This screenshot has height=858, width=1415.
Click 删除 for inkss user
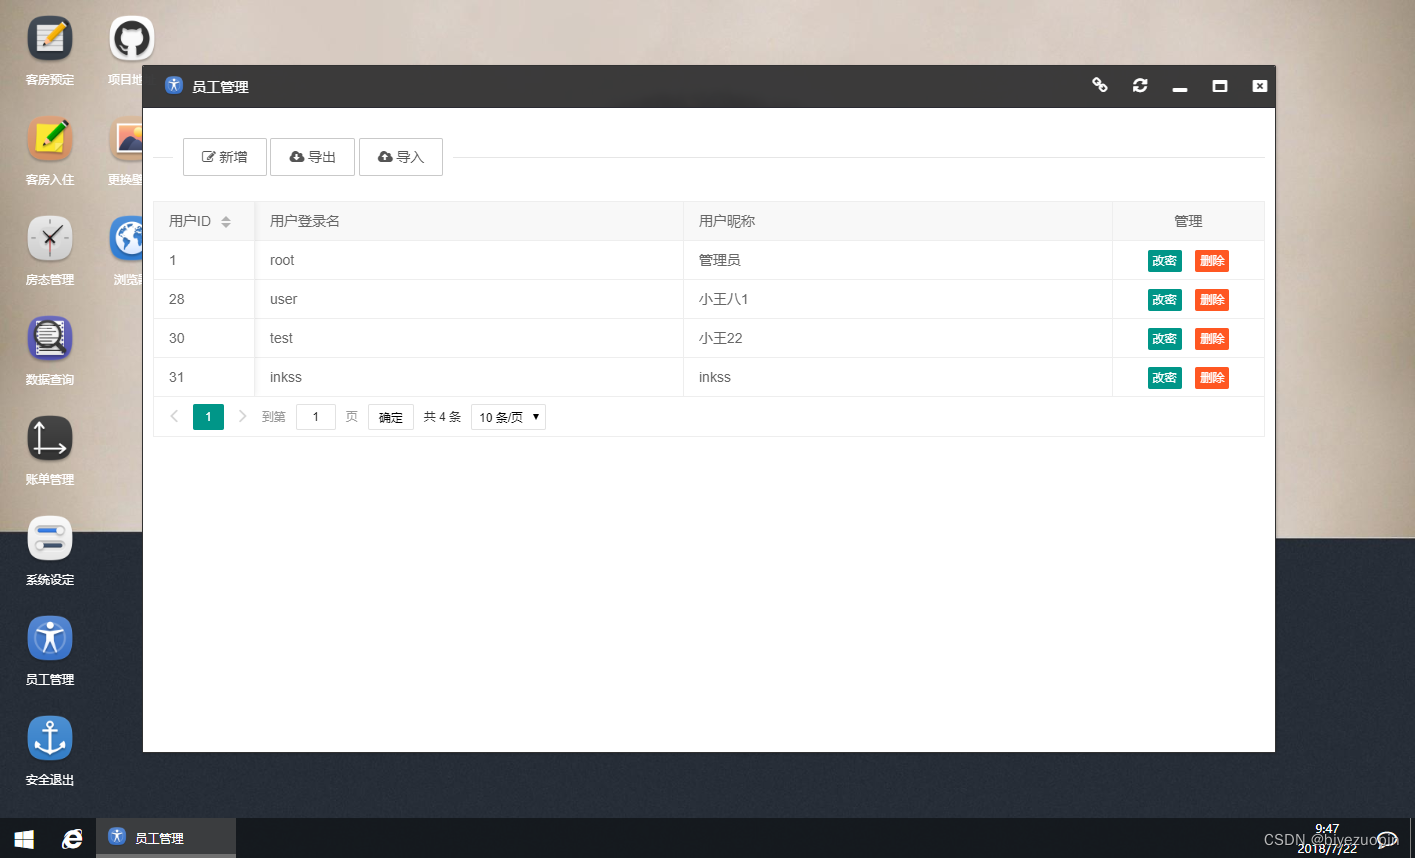tap(1212, 377)
